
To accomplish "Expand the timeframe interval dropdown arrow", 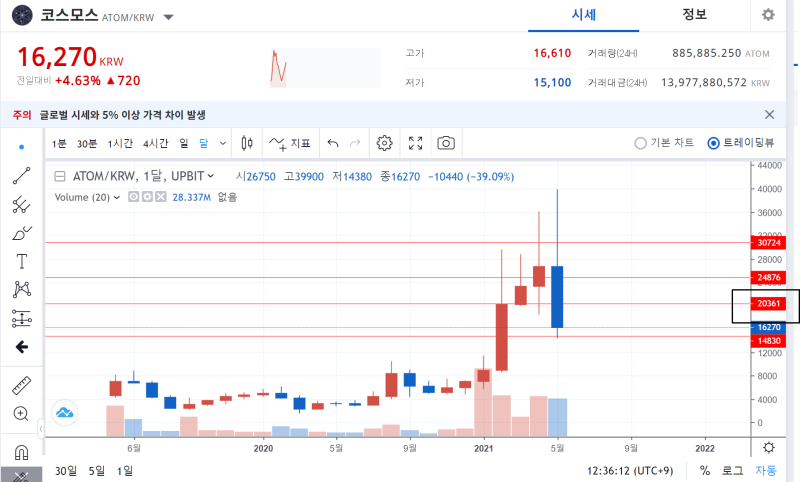I will click(x=223, y=144).
